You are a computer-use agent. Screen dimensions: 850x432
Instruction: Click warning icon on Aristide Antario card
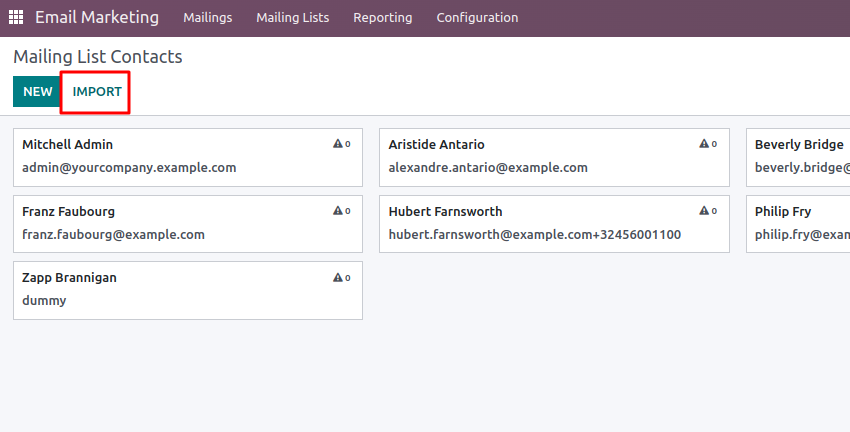(704, 144)
